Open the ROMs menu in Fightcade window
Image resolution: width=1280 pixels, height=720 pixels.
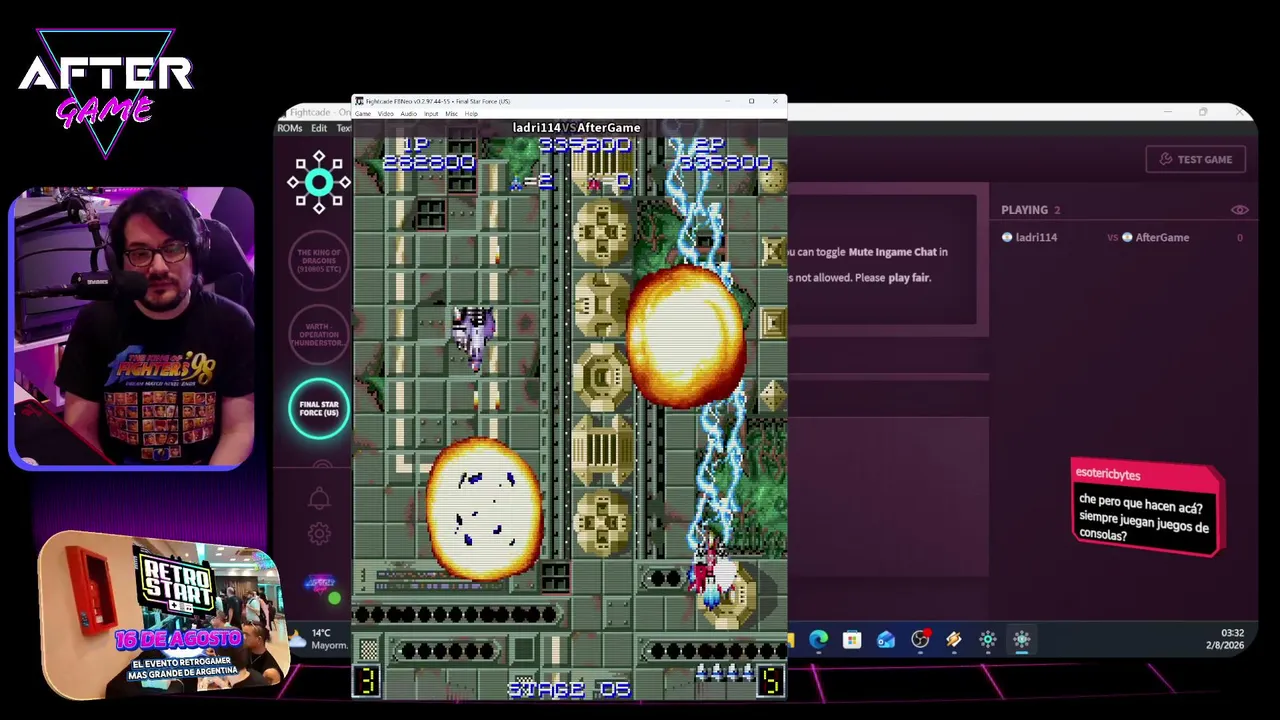click(290, 128)
